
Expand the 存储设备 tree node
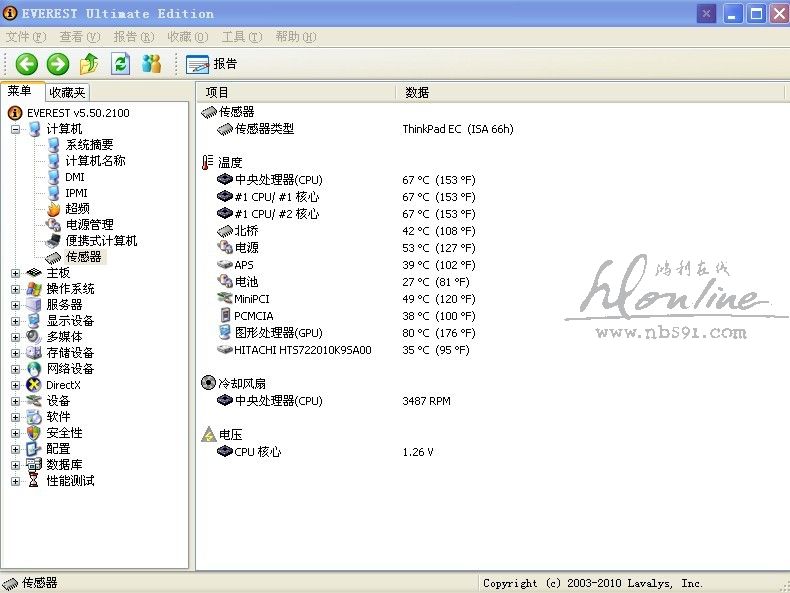click(16, 353)
